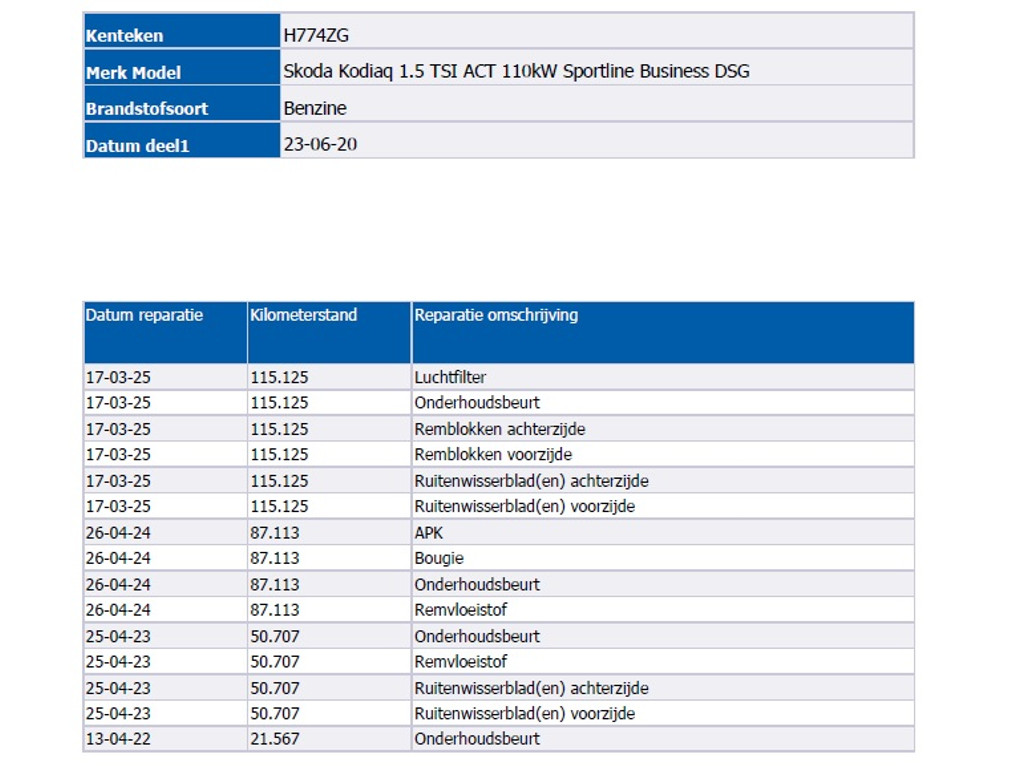Viewport: 1024px width, 768px height.
Task: Select the Skoda Kodiaq model description
Action: point(516,71)
